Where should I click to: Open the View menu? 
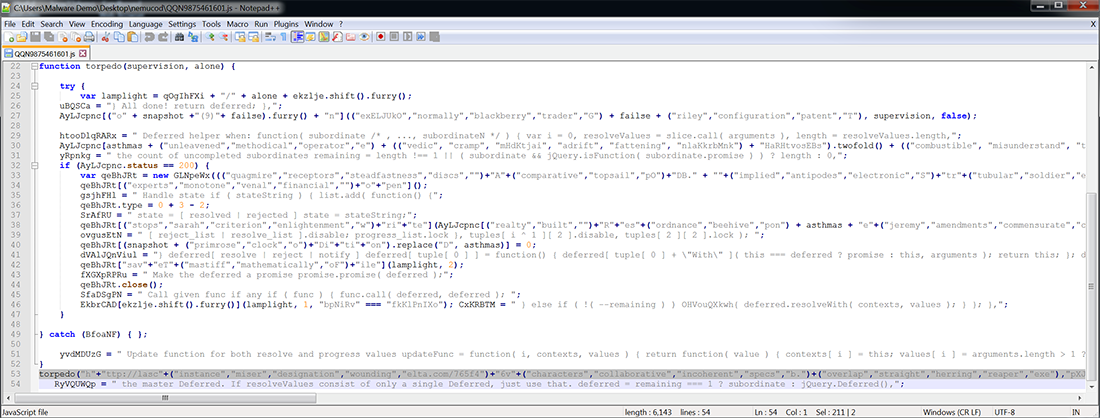tap(77, 24)
